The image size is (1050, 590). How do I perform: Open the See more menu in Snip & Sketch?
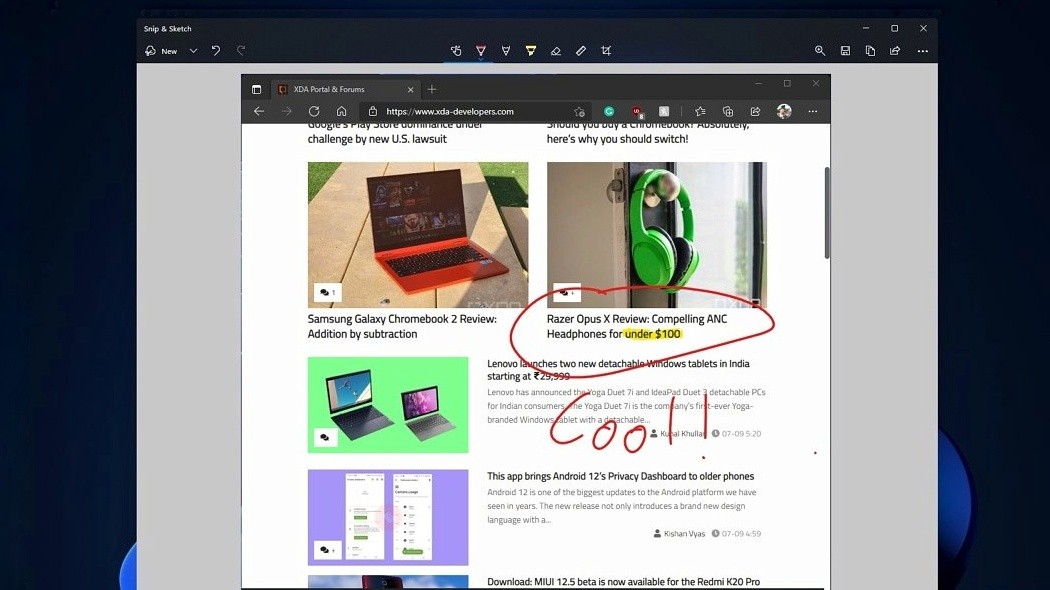pos(923,51)
